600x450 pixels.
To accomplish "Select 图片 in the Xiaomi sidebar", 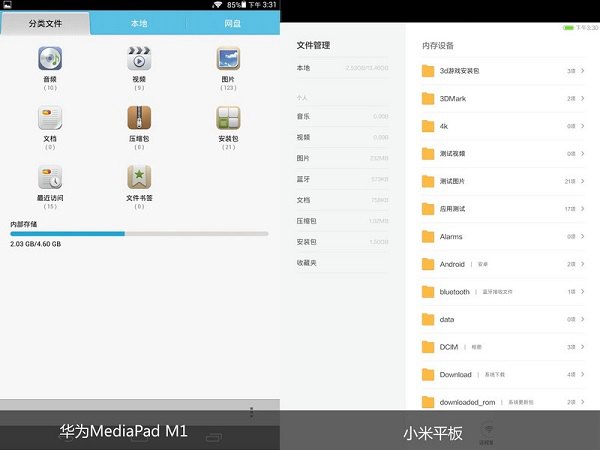I will pos(342,158).
